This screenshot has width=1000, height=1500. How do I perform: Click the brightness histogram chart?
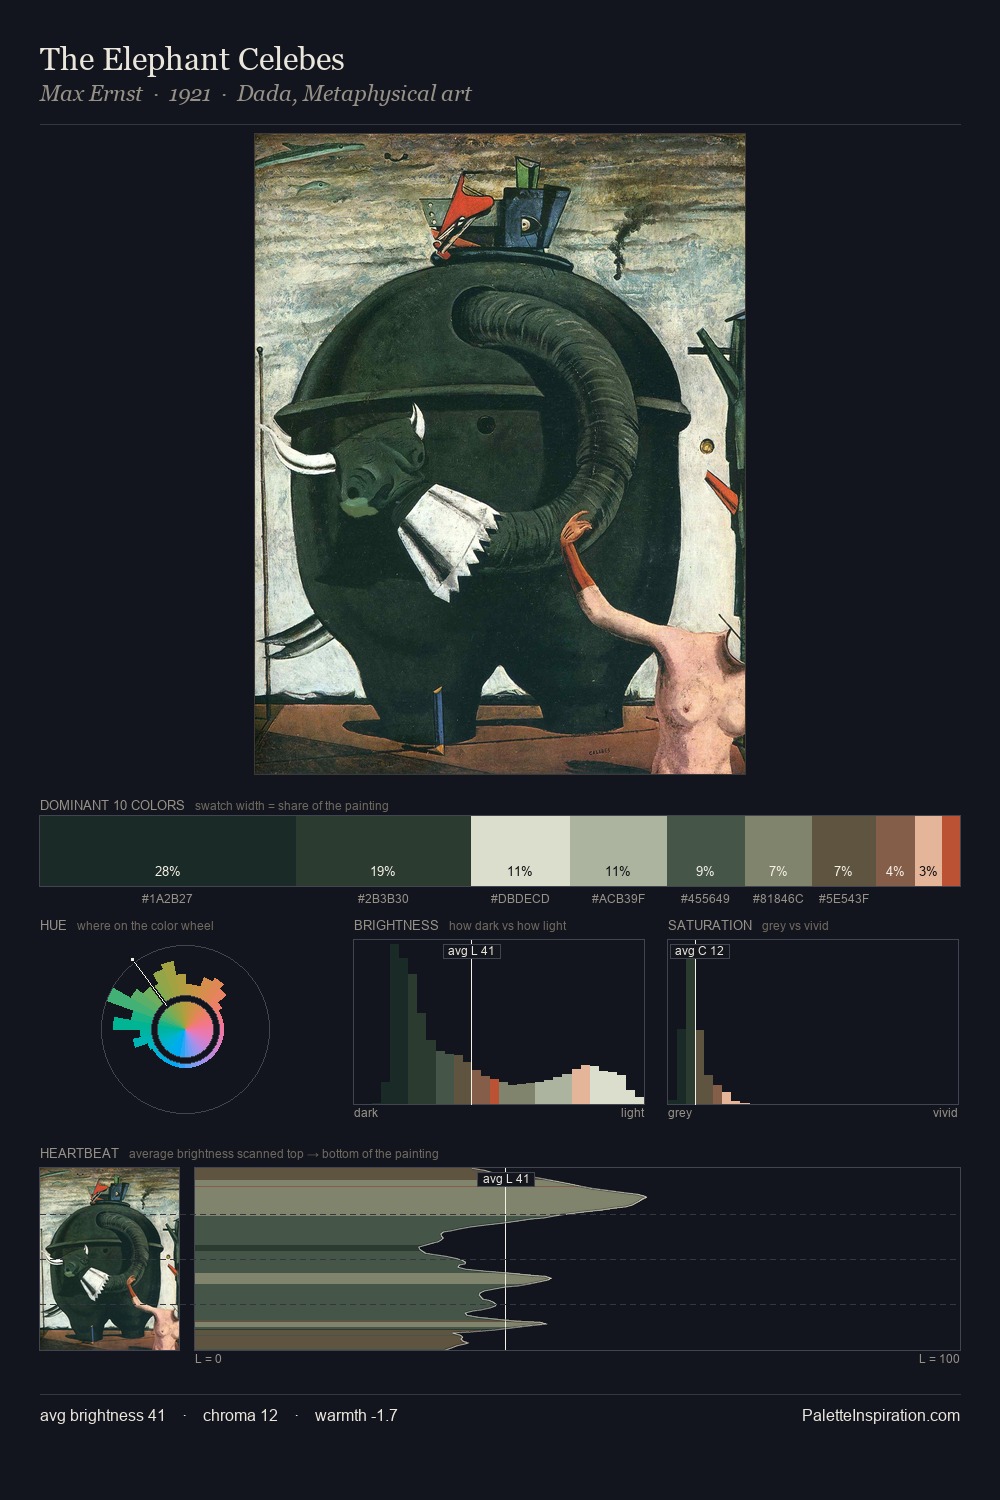[x=499, y=1022]
